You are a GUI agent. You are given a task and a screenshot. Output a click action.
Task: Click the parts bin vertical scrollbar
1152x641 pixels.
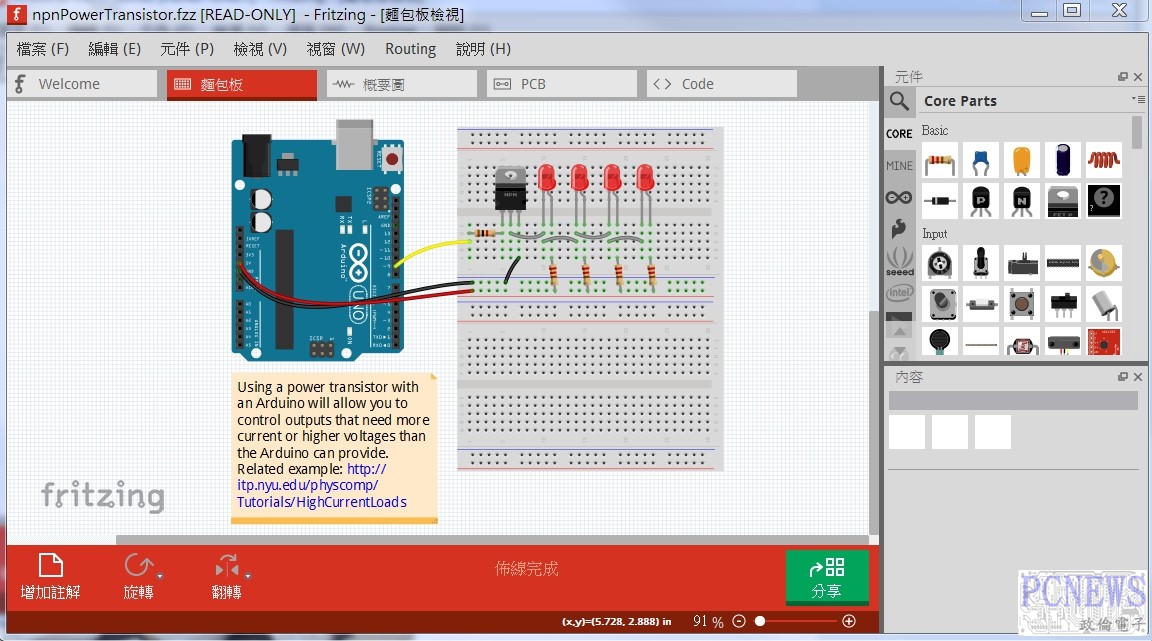coord(1137,132)
